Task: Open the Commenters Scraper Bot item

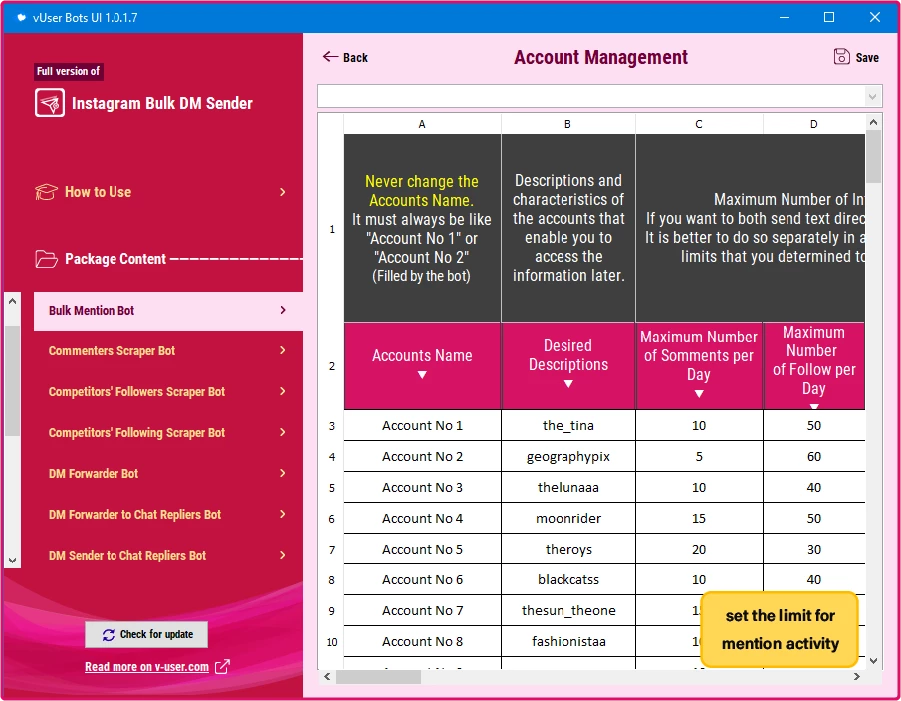Action: point(168,351)
